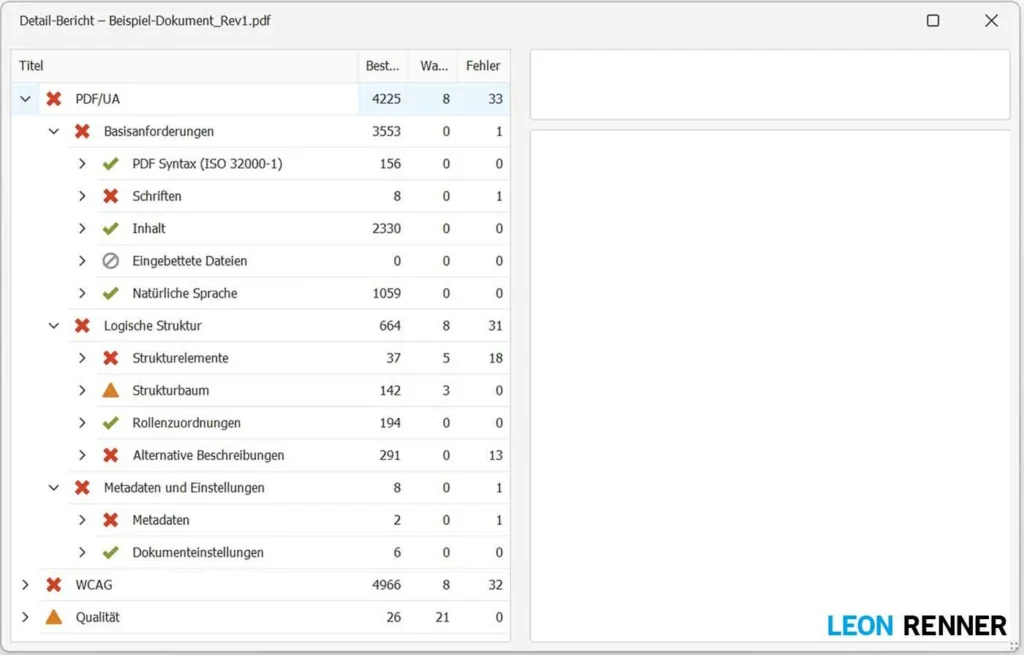Sort by the Fehler column header
The image size is (1024, 655).
[483, 66]
